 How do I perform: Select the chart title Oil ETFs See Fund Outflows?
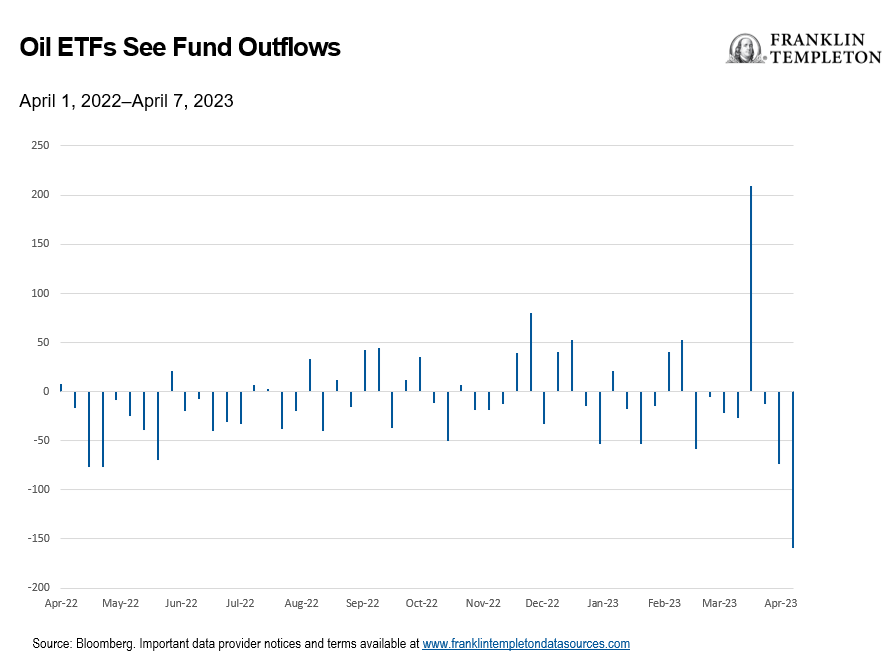180,47
